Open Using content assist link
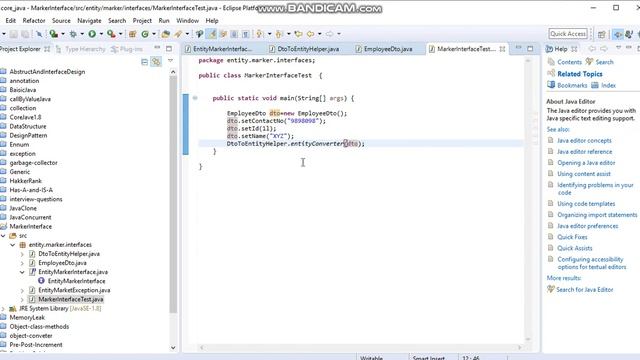The height and width of the screenshot is (360, 640). pyautogui.click(x=584, y=174)
